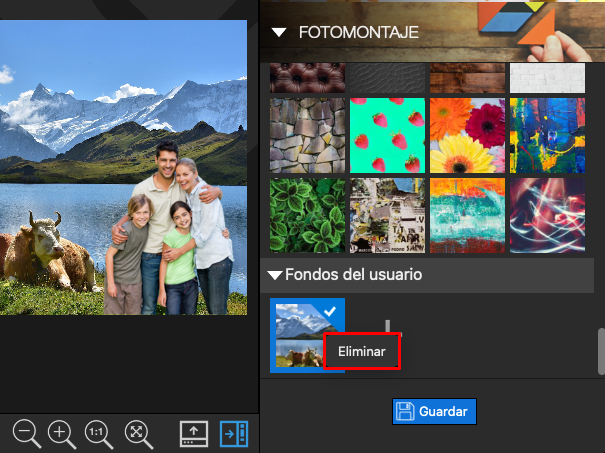Select the blue abstract paint background
Screen dimensions: 605x453
(x=547, y=135)
